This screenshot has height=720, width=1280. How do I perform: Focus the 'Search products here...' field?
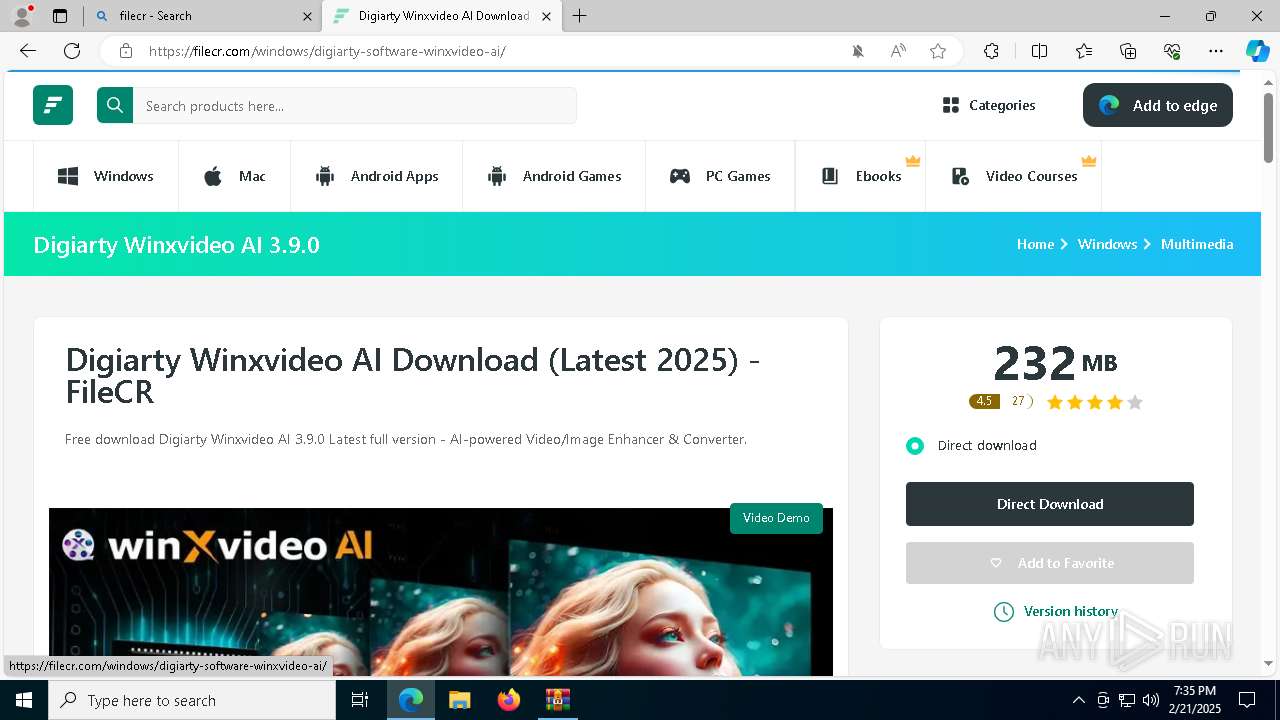click(x=355, y=106)
